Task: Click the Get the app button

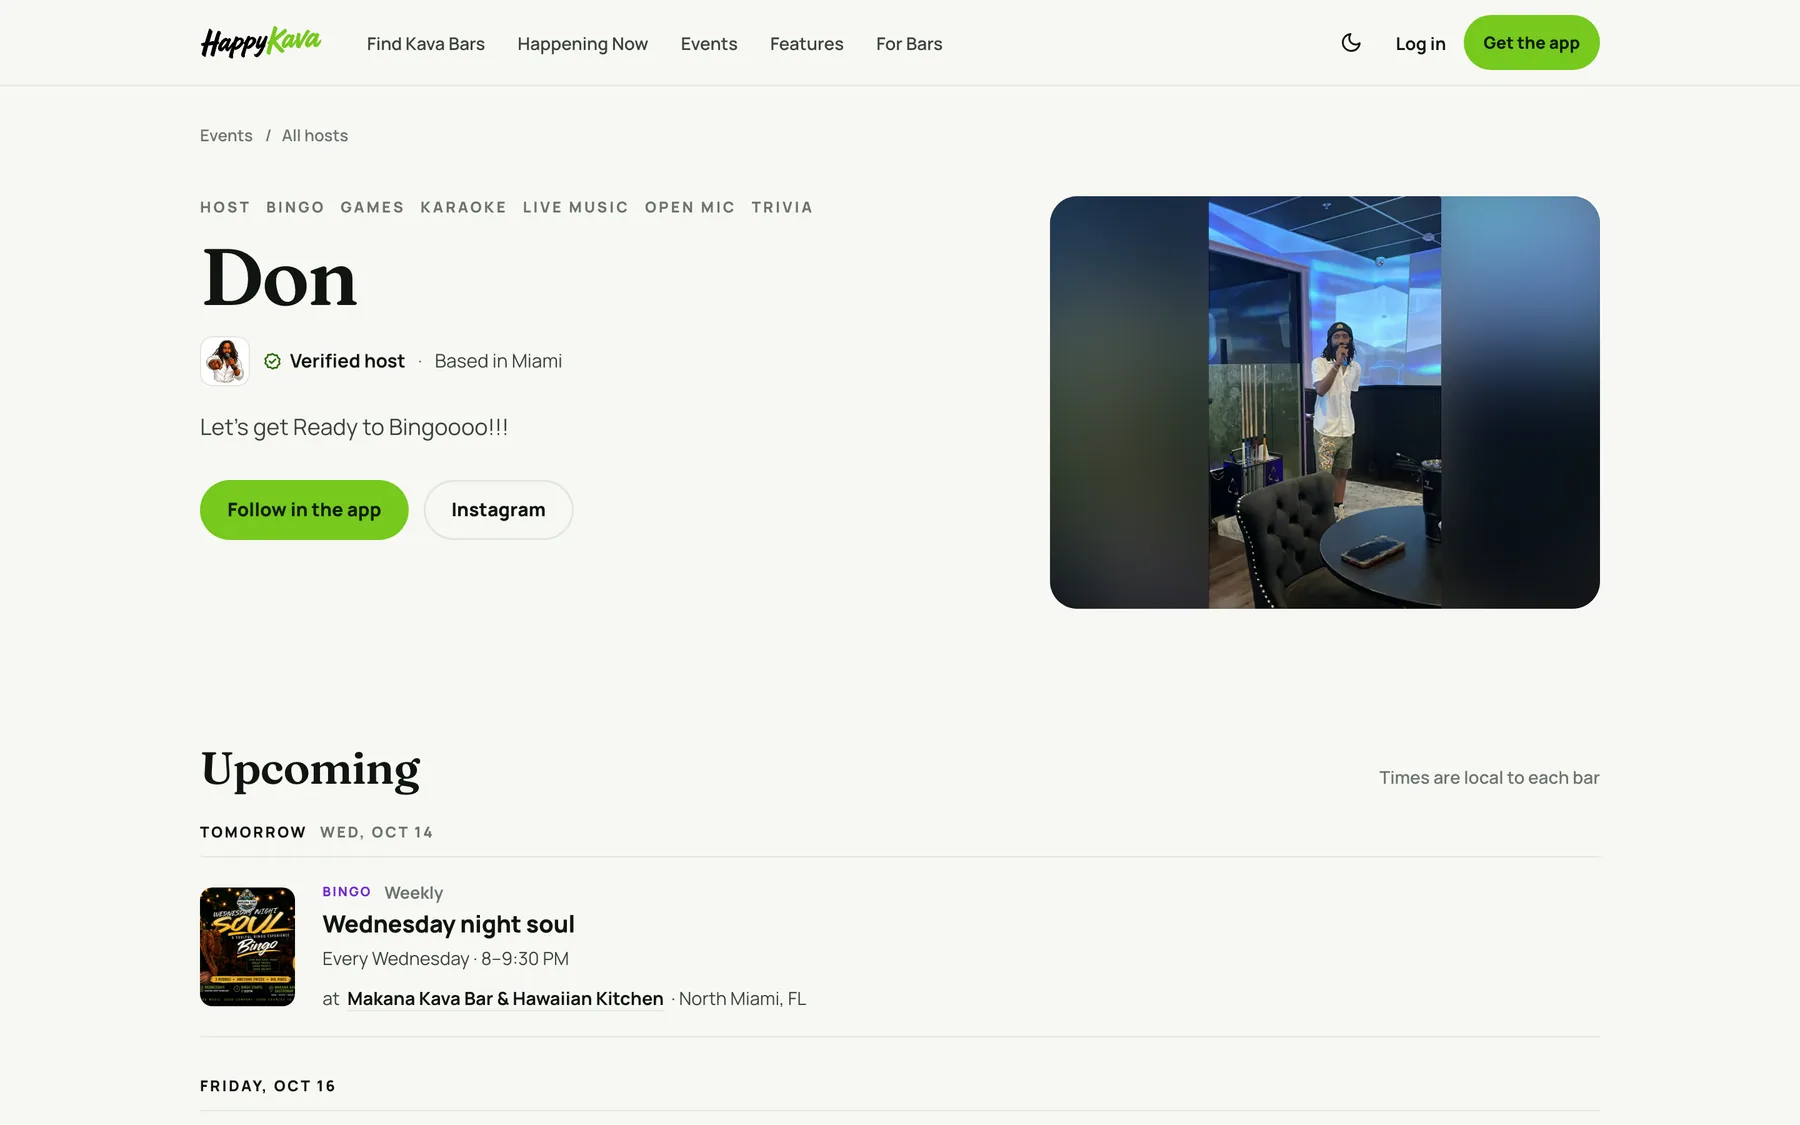Action: point(1531,43)
